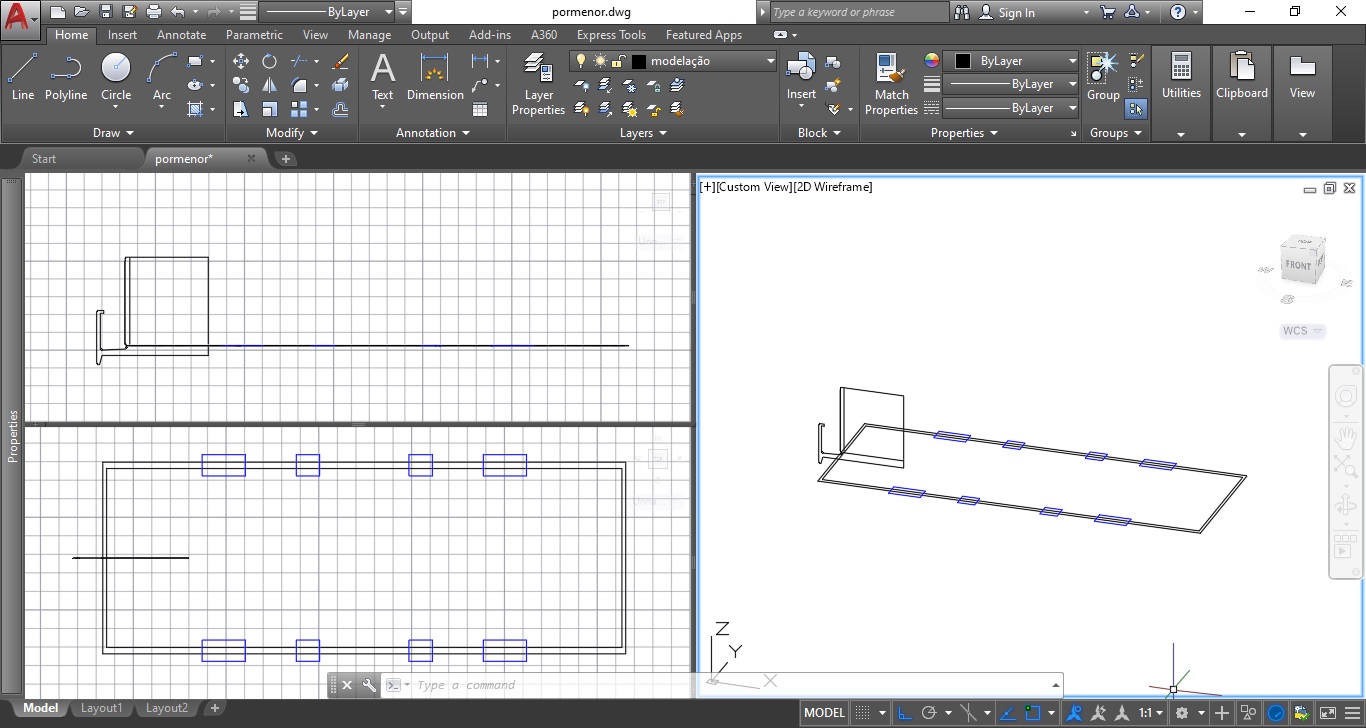Click Sign In link
The height and width of the screenshot is (728, 1366).
1016,12
